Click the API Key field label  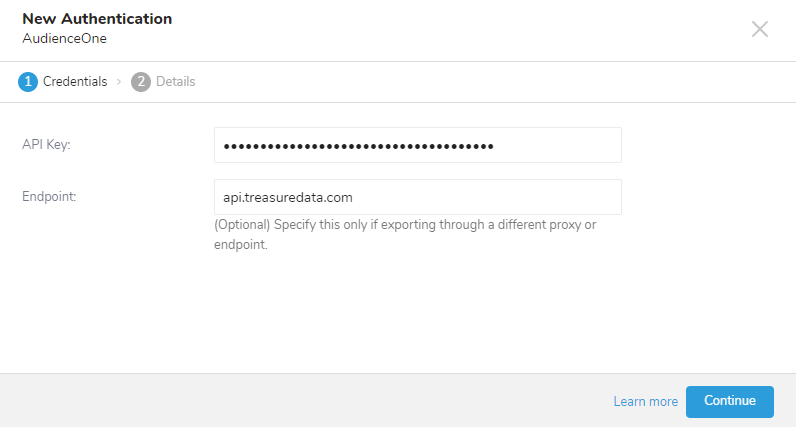(x=46, y=145)
